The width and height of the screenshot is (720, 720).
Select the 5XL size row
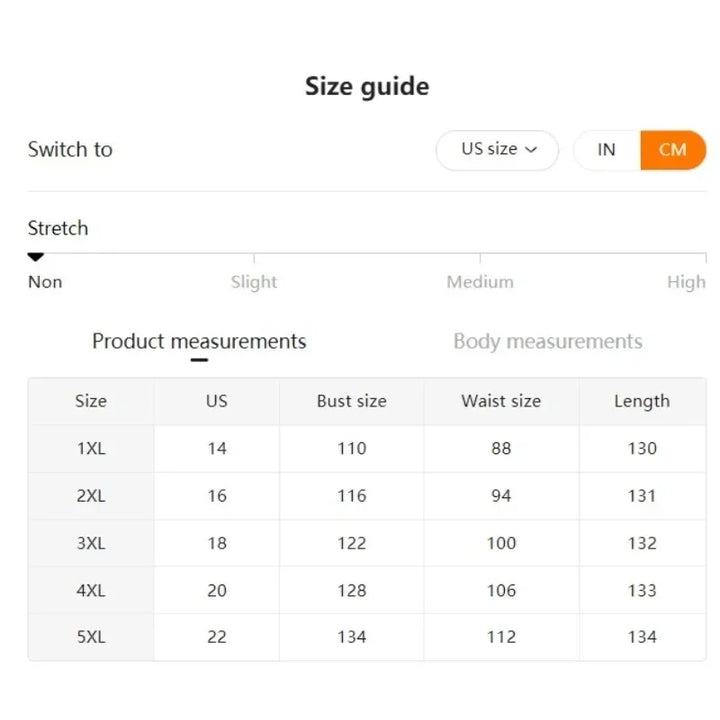pos(91,637)
